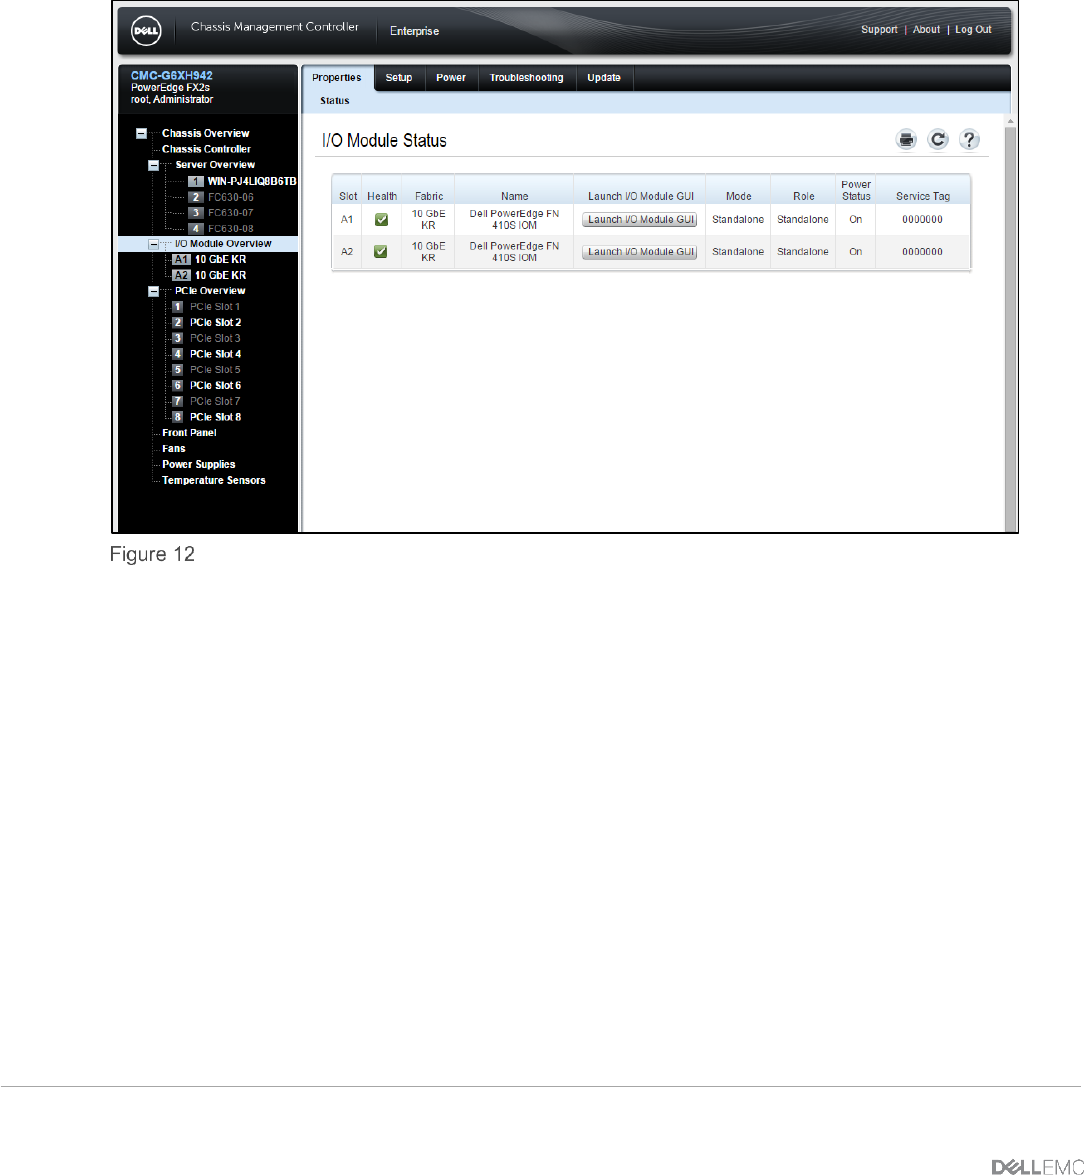Click the Power Status column header
1084x1175 pixels.
(856, 190)
